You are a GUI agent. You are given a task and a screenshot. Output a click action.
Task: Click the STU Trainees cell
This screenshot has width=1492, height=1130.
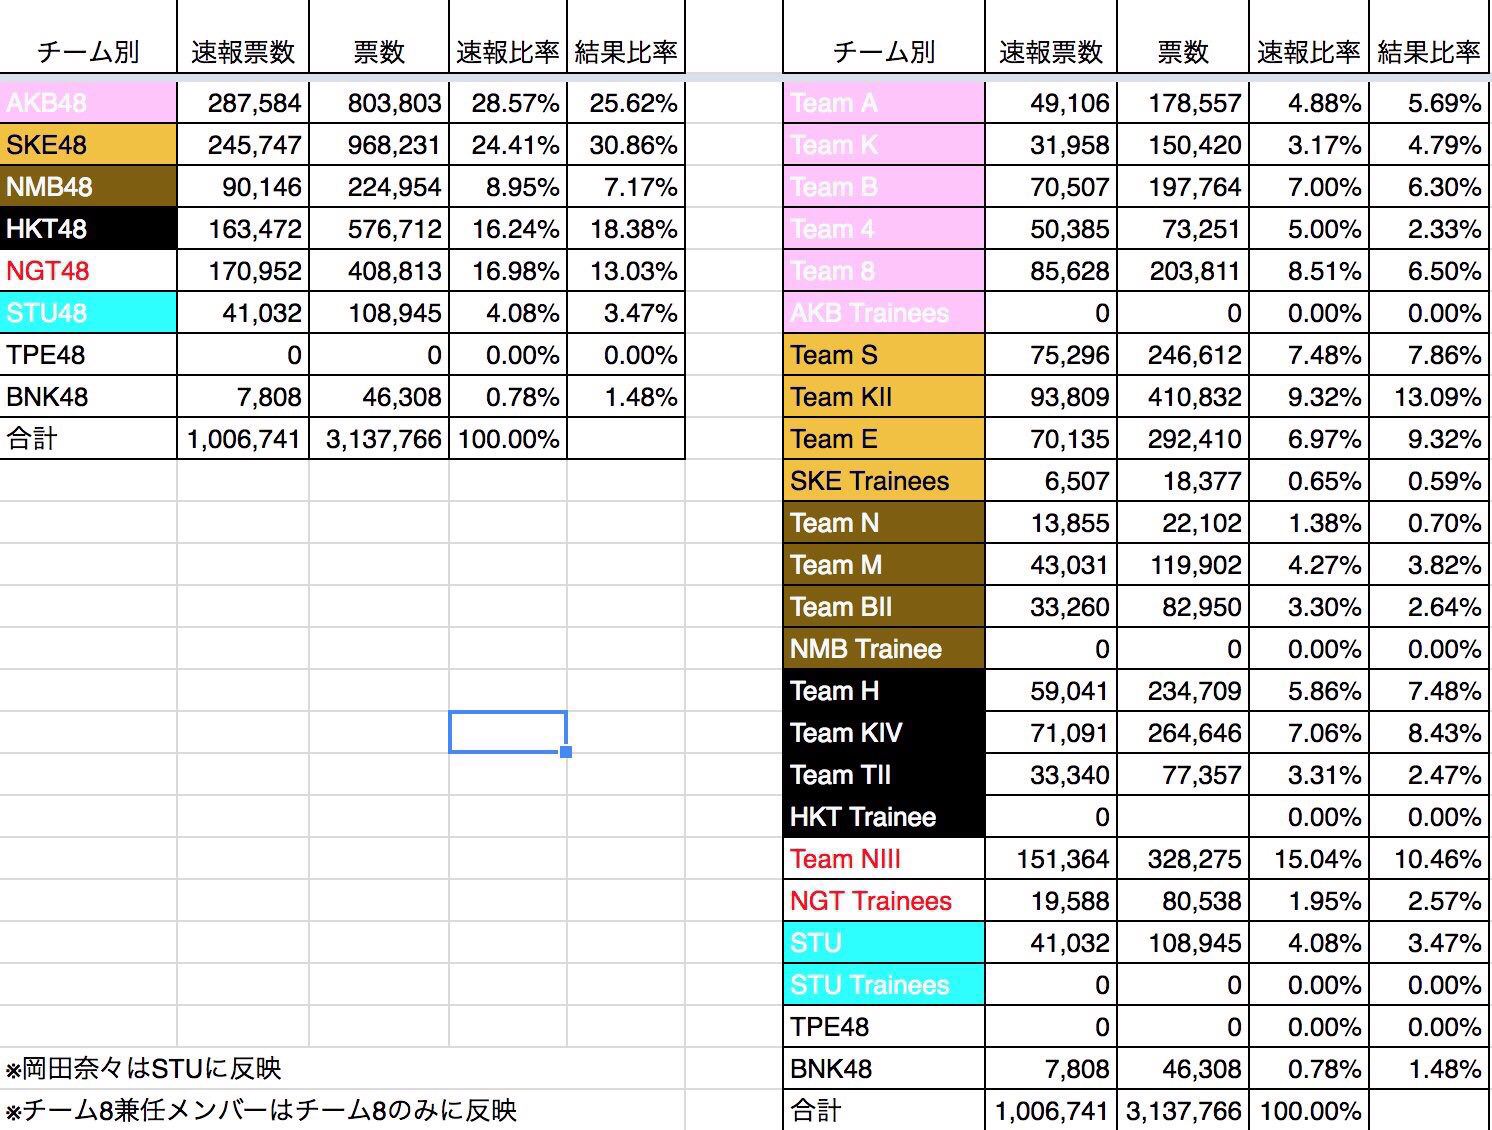[x=884, y=985]
